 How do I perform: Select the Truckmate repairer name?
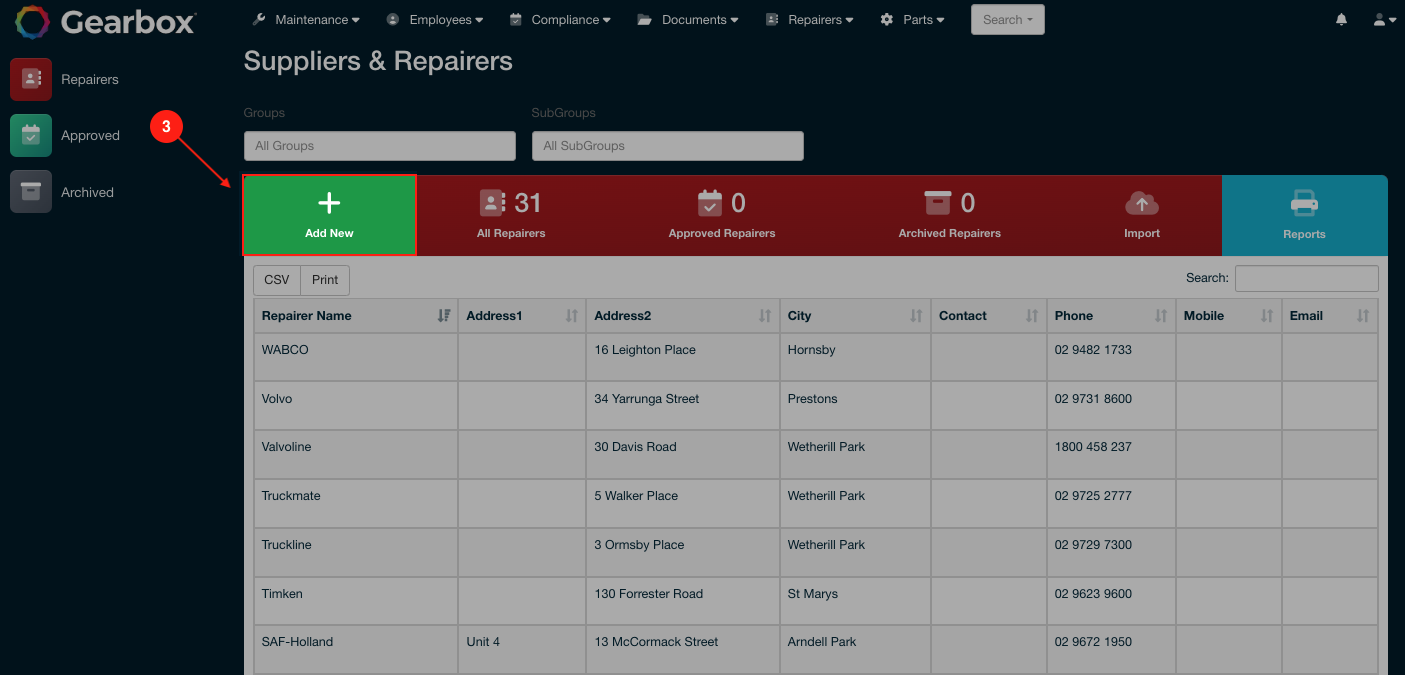coord(291,496)
